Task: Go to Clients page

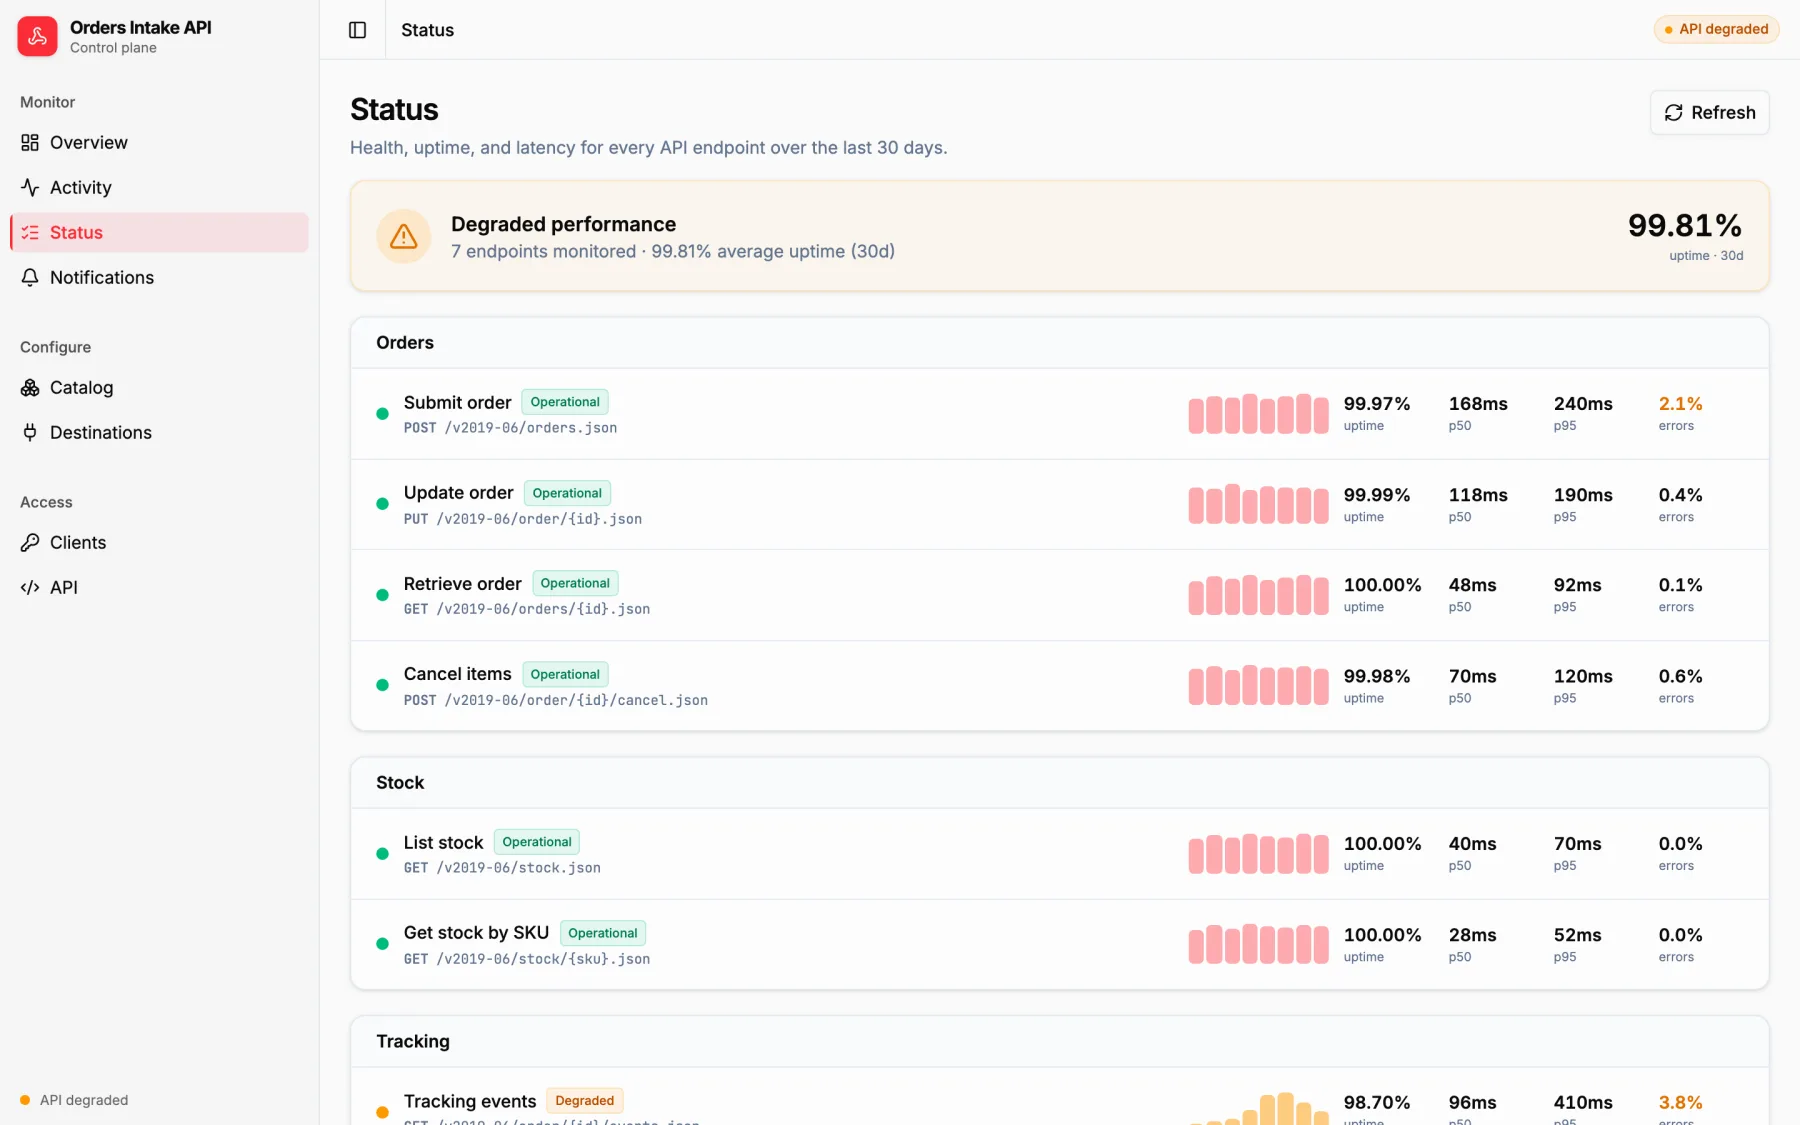Action: coord(160,542)
